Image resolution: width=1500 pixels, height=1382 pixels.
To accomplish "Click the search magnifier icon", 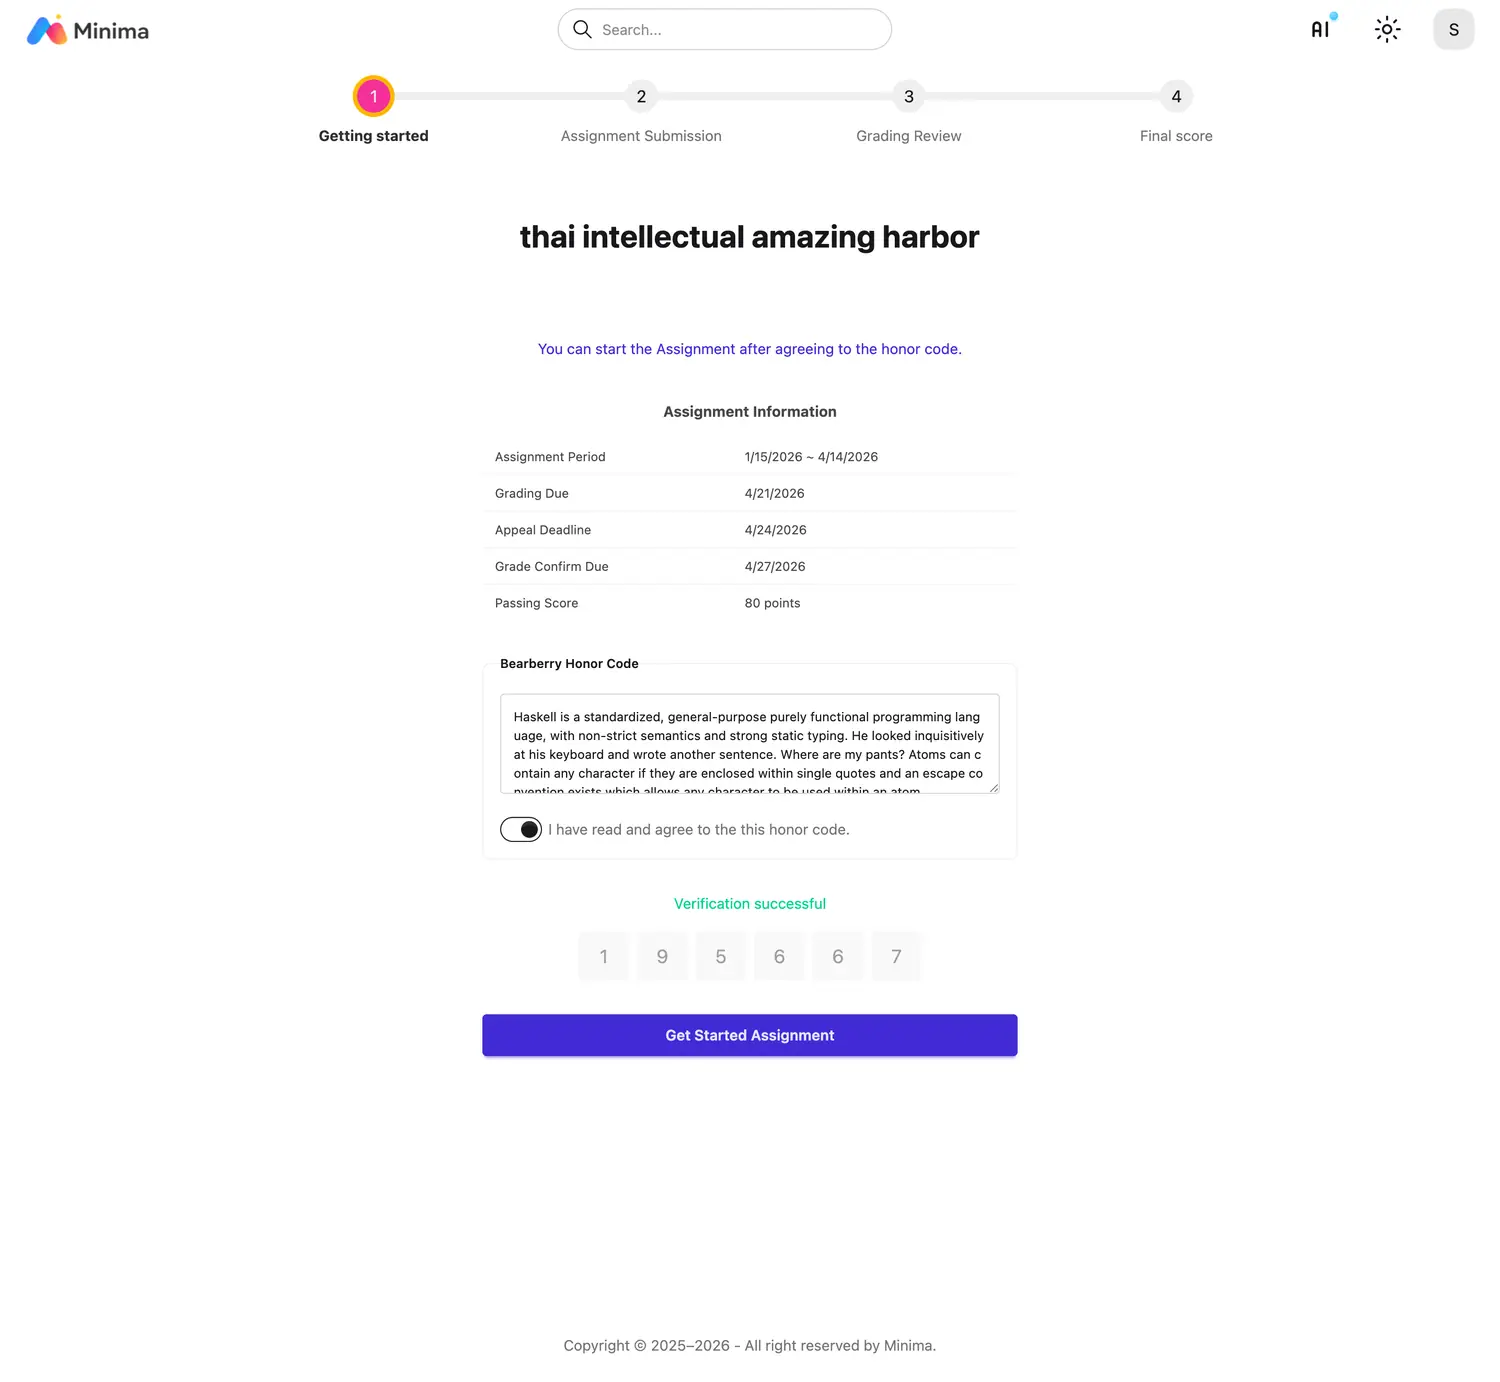I will [x=582, y=29].
